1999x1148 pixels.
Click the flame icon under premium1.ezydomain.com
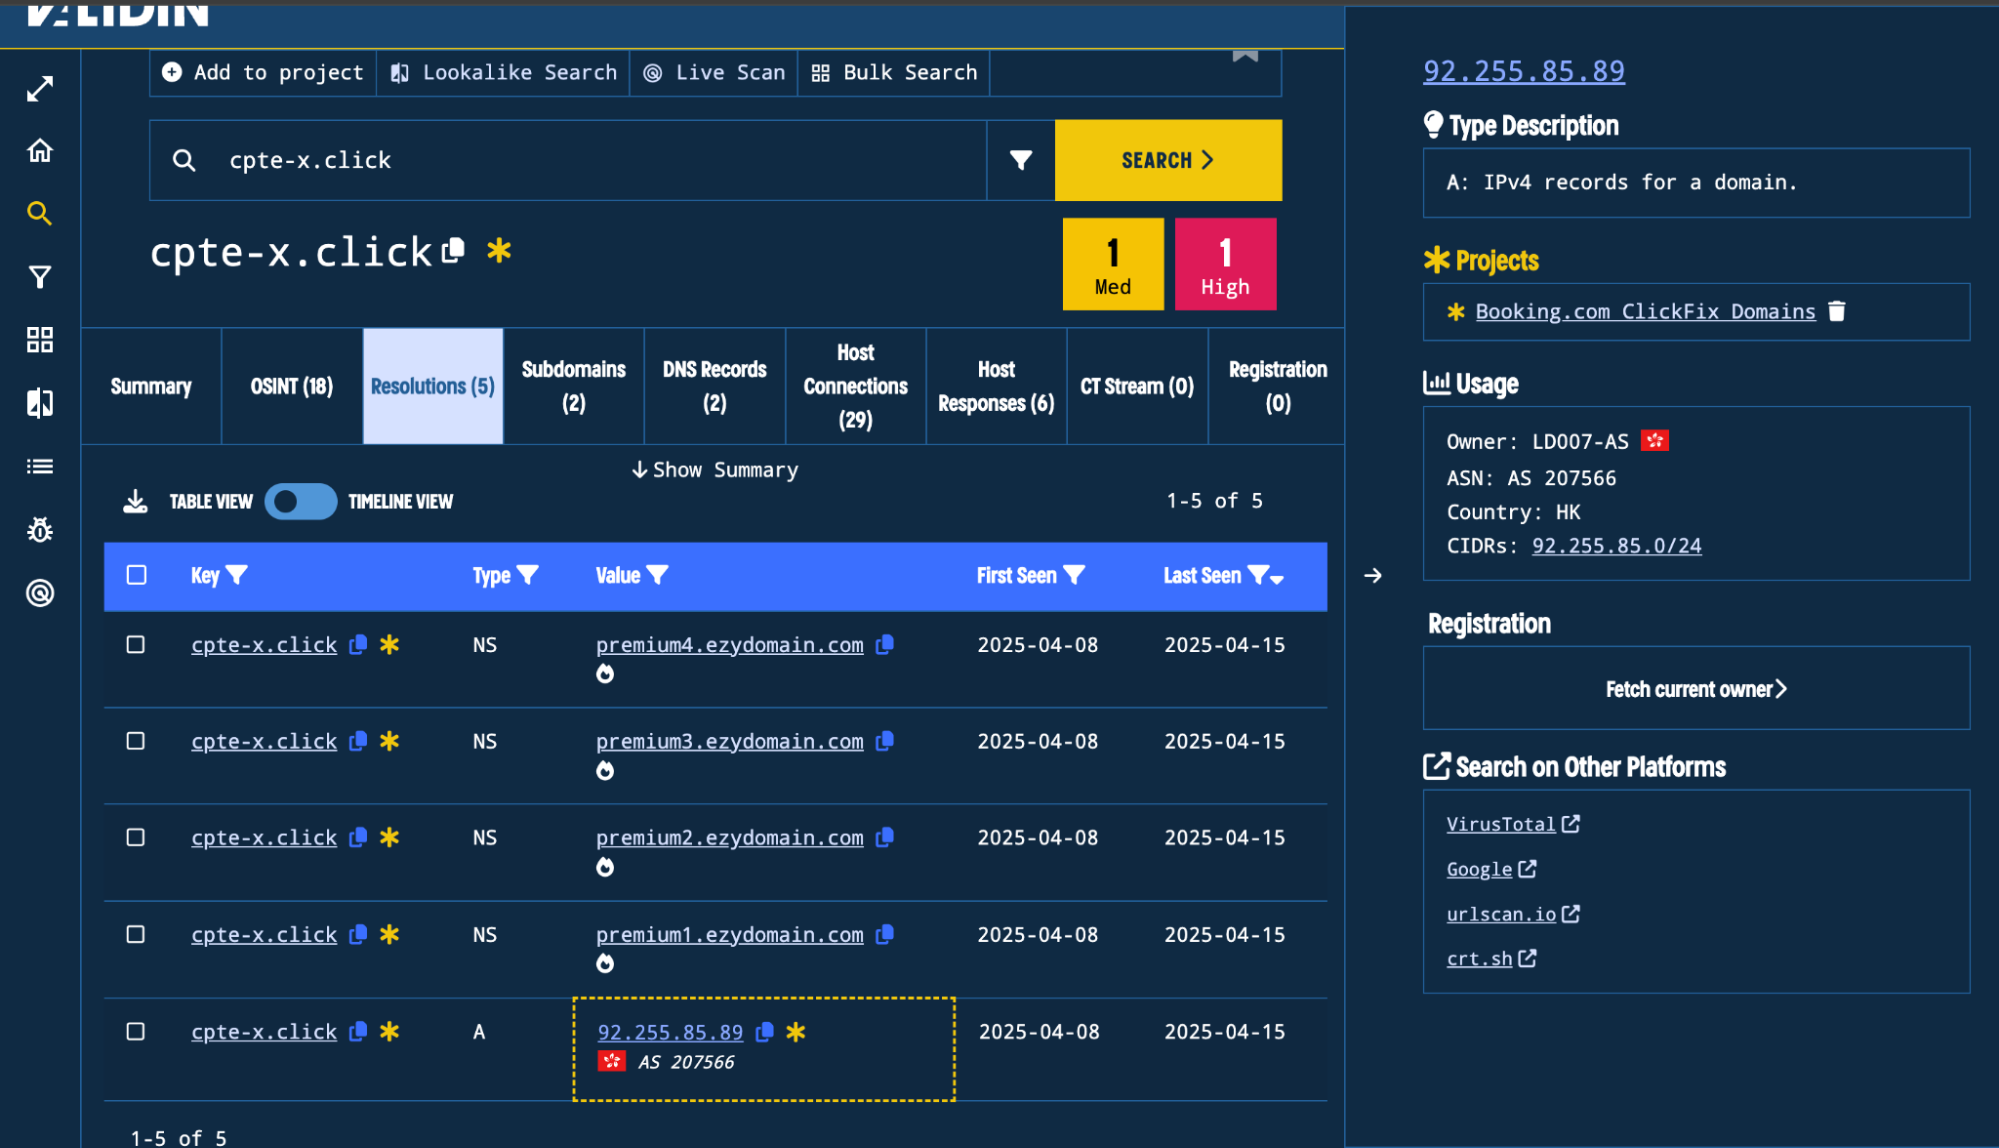[x=605, y=963]
